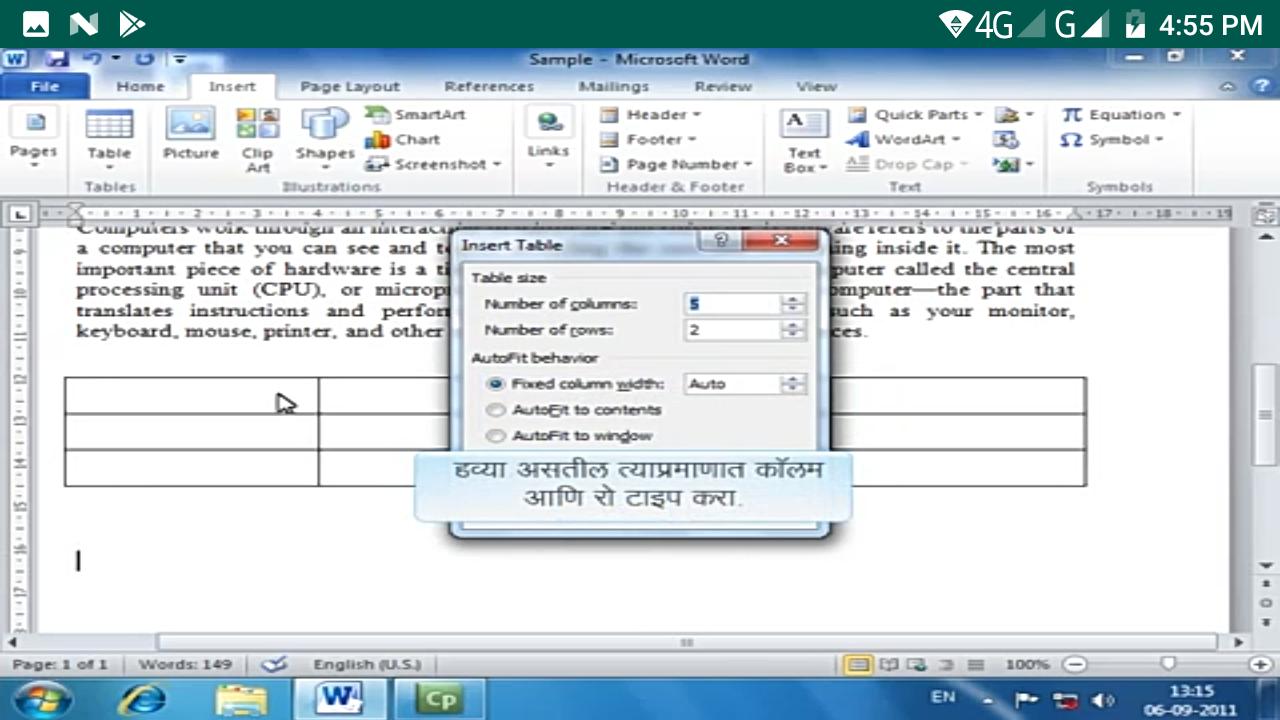Insert Date and Time

[x=1006, y=139]
